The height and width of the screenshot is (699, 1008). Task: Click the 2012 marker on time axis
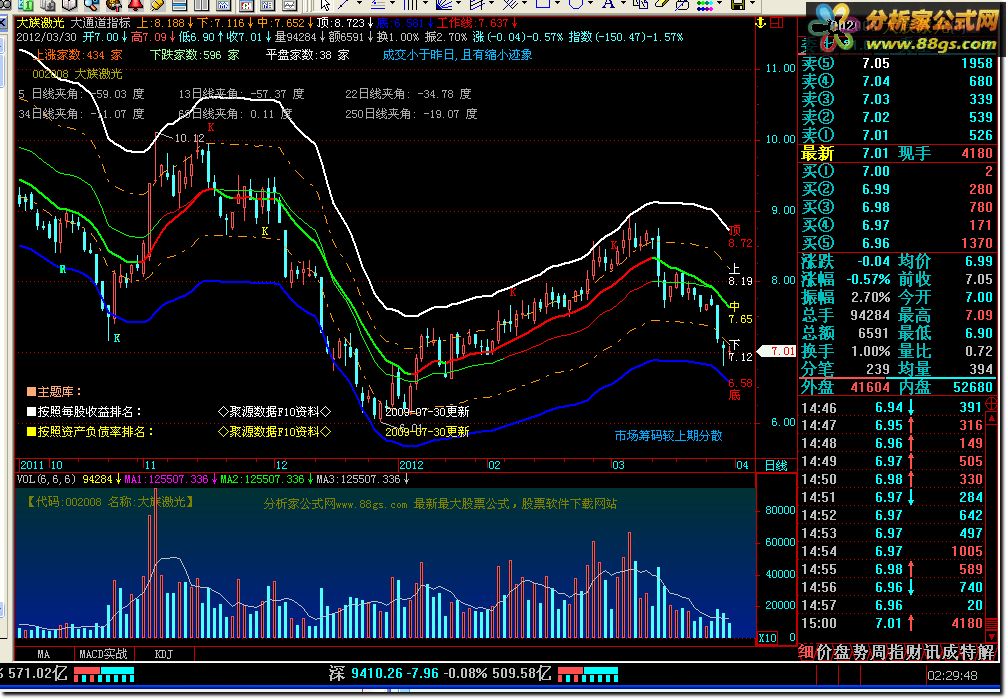pyautogui.click(x=411, y=465)
